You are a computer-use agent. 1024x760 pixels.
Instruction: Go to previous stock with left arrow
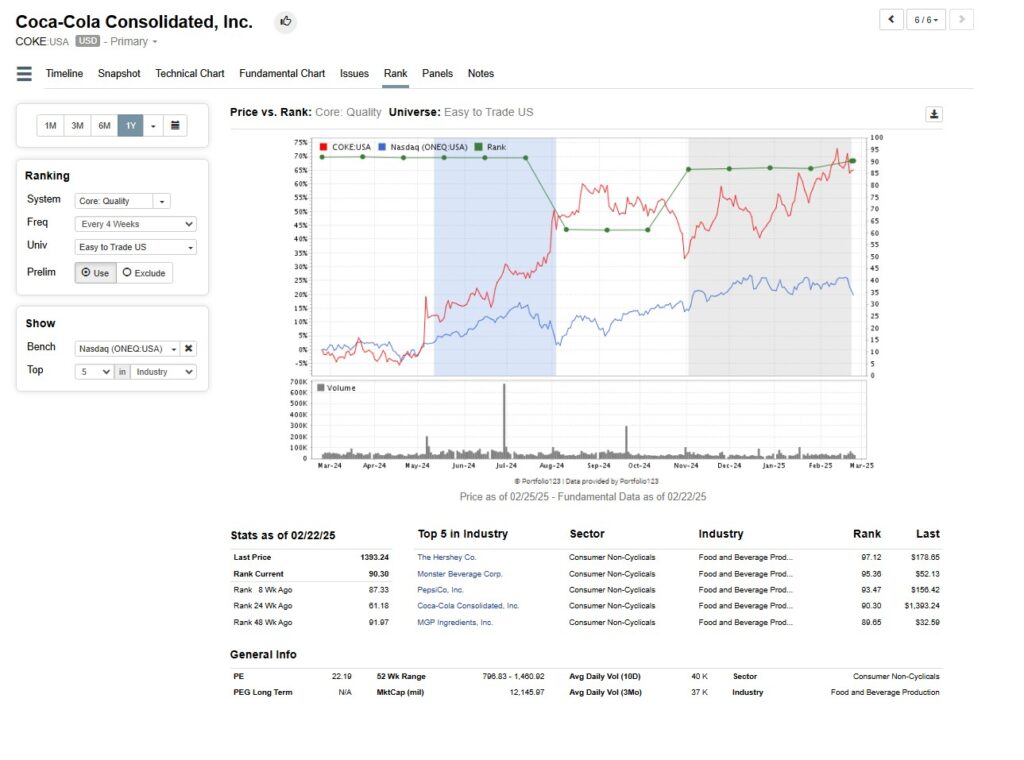[x=891, y=20]
